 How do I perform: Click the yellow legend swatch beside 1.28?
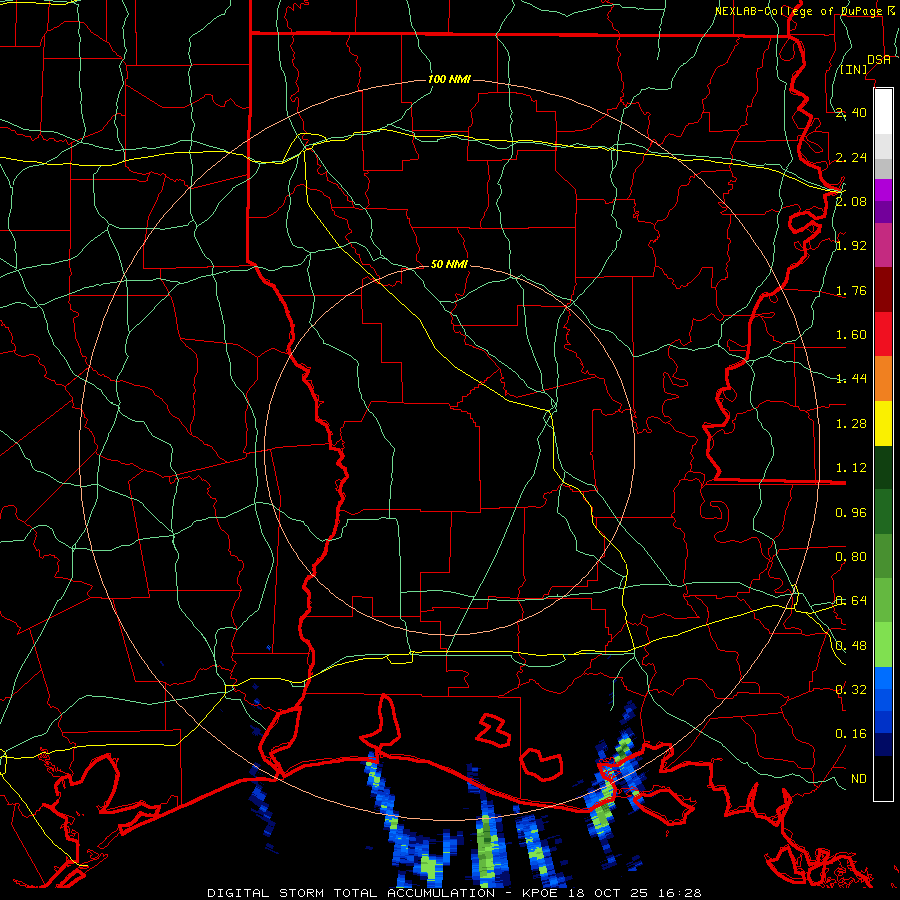pyautogui.click(x=883, y=424)
